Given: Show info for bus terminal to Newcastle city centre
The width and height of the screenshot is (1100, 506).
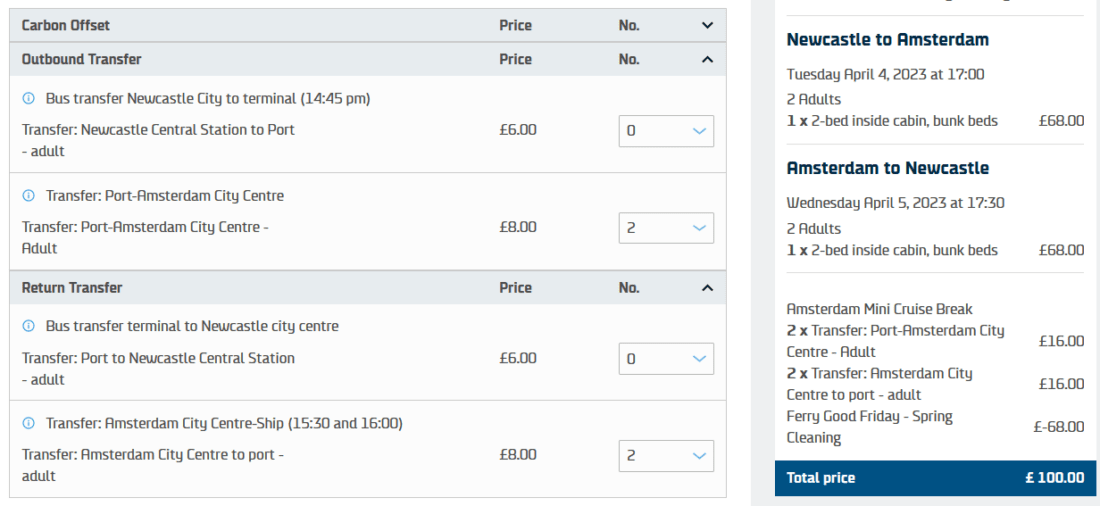Looking at the screenshot, I should pos(28,326).
